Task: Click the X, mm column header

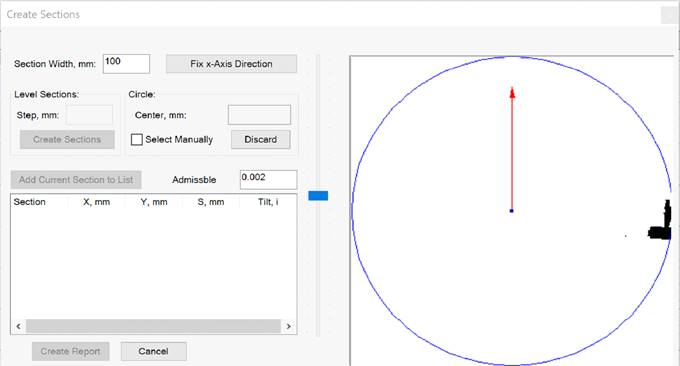Action: [x=96, y=202]
